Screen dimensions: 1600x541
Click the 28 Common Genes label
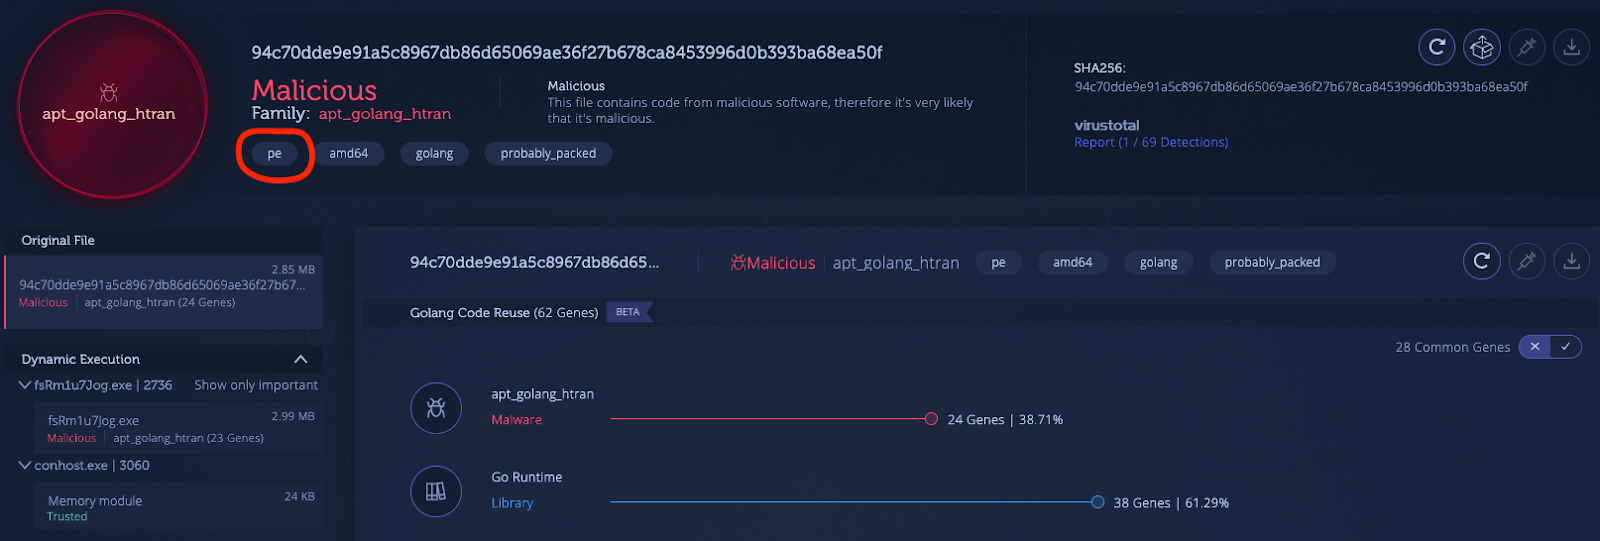[1453, 347]
